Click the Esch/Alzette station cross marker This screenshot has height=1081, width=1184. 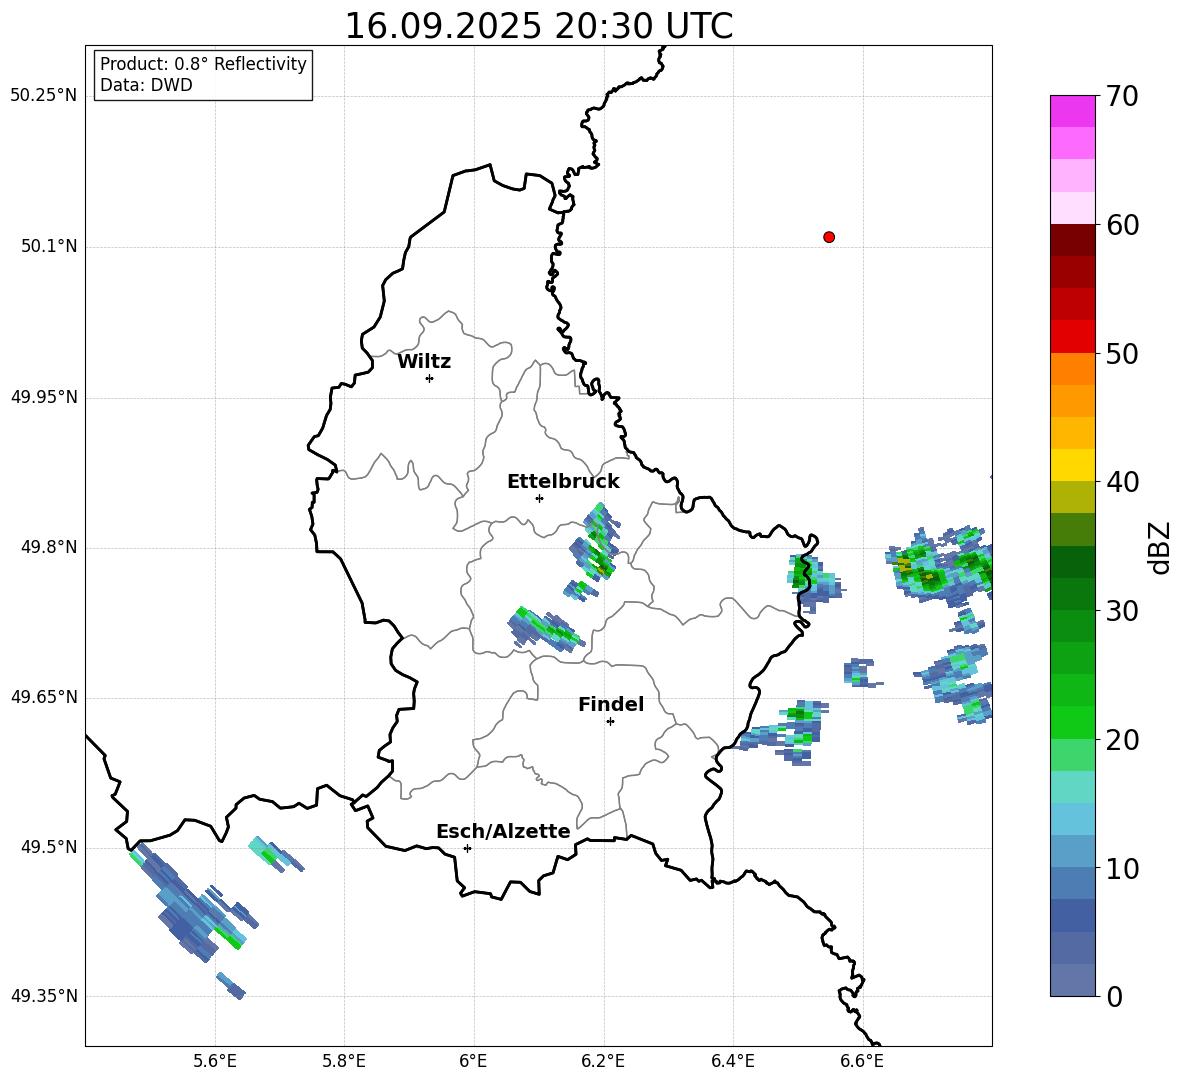pyautogui.click(x=467, y=848)
